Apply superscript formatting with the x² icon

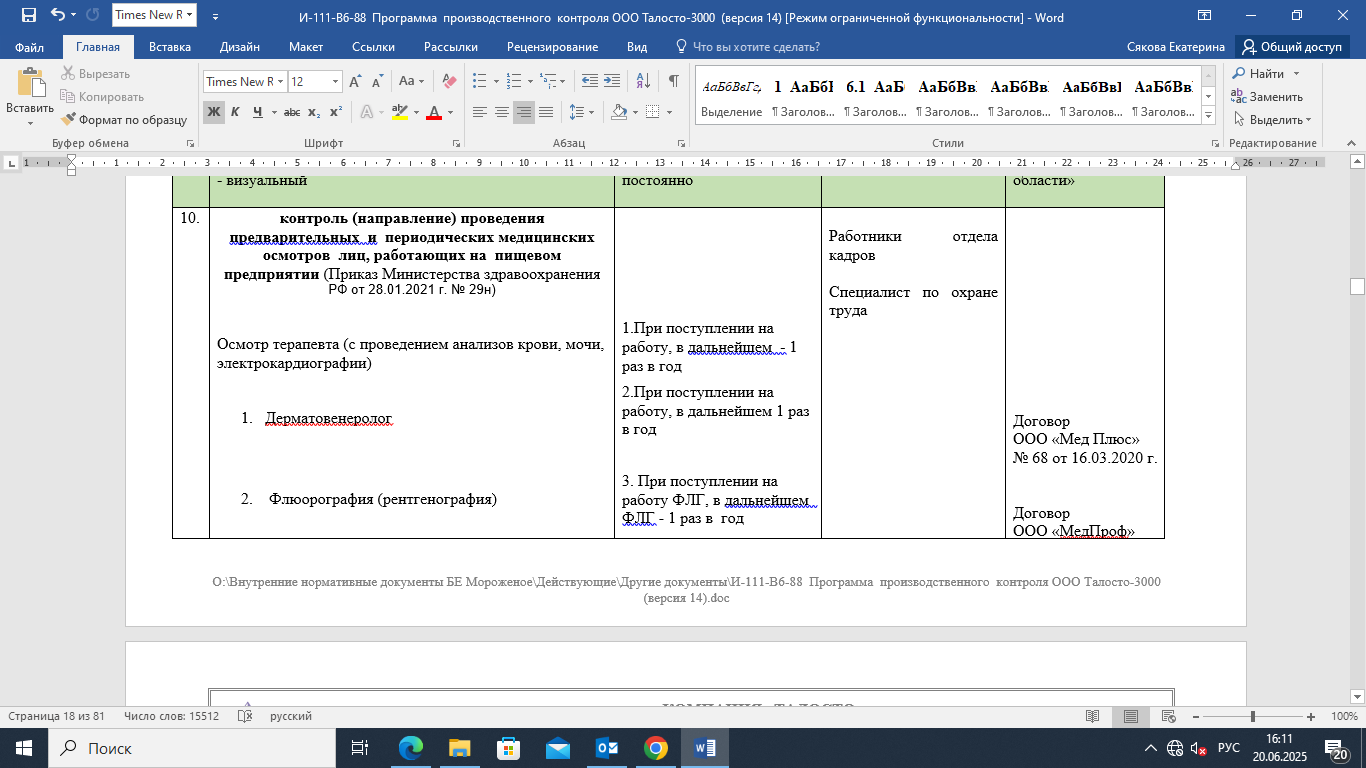point(336,113)
